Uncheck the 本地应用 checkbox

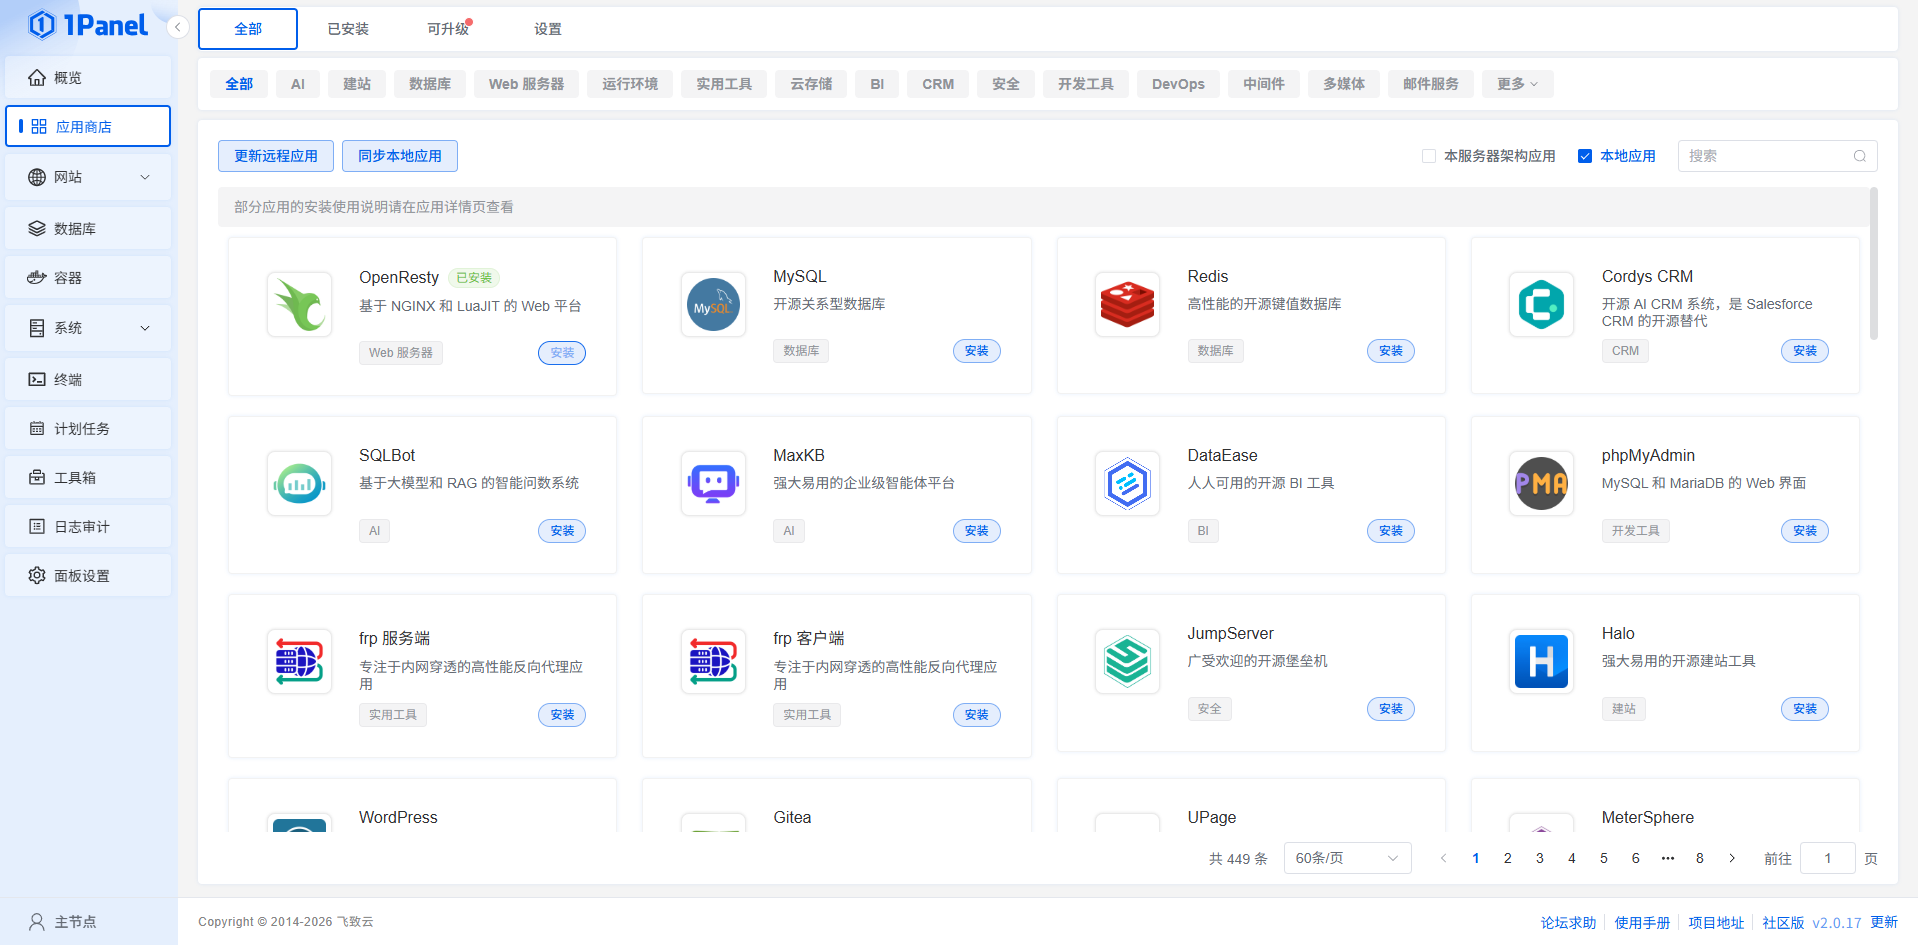click(1585, 156)
